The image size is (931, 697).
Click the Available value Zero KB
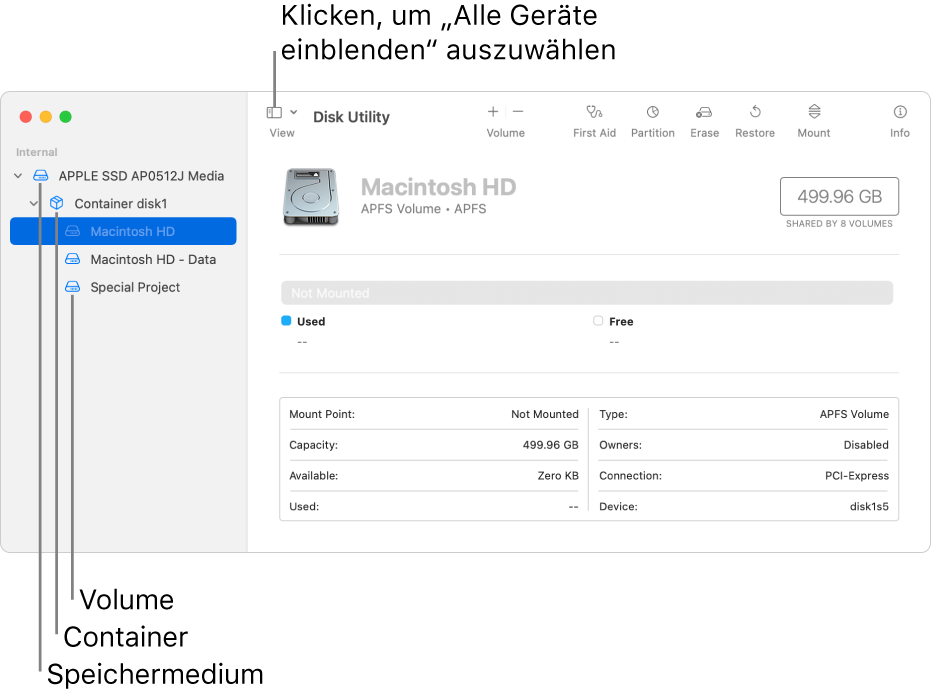coord(558,476)
